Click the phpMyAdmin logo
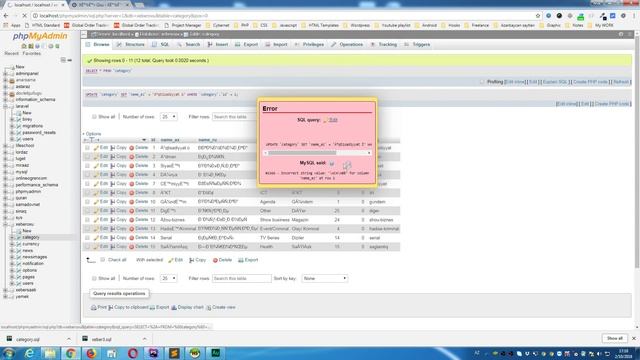This screenshot has width=640, height=360. (x=40, y=36)
